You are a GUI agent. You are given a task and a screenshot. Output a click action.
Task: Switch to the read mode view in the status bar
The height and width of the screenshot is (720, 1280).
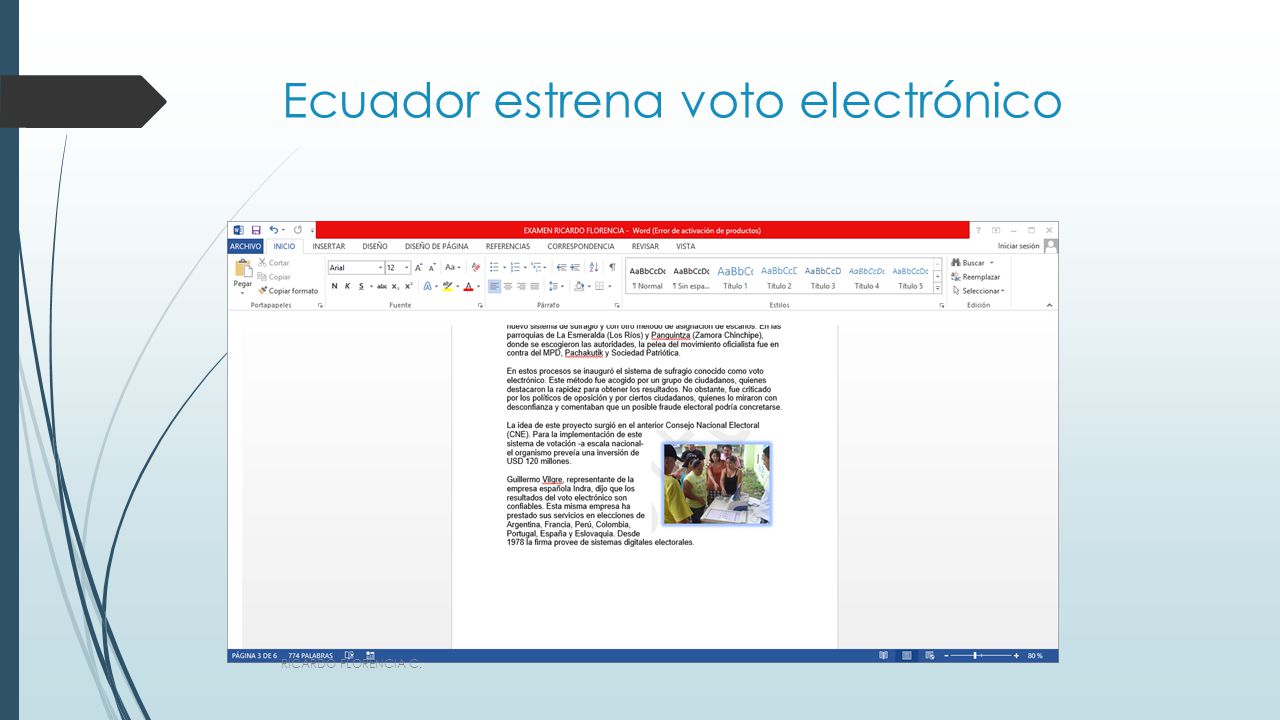pyautogui.click(x=884, y=655)
